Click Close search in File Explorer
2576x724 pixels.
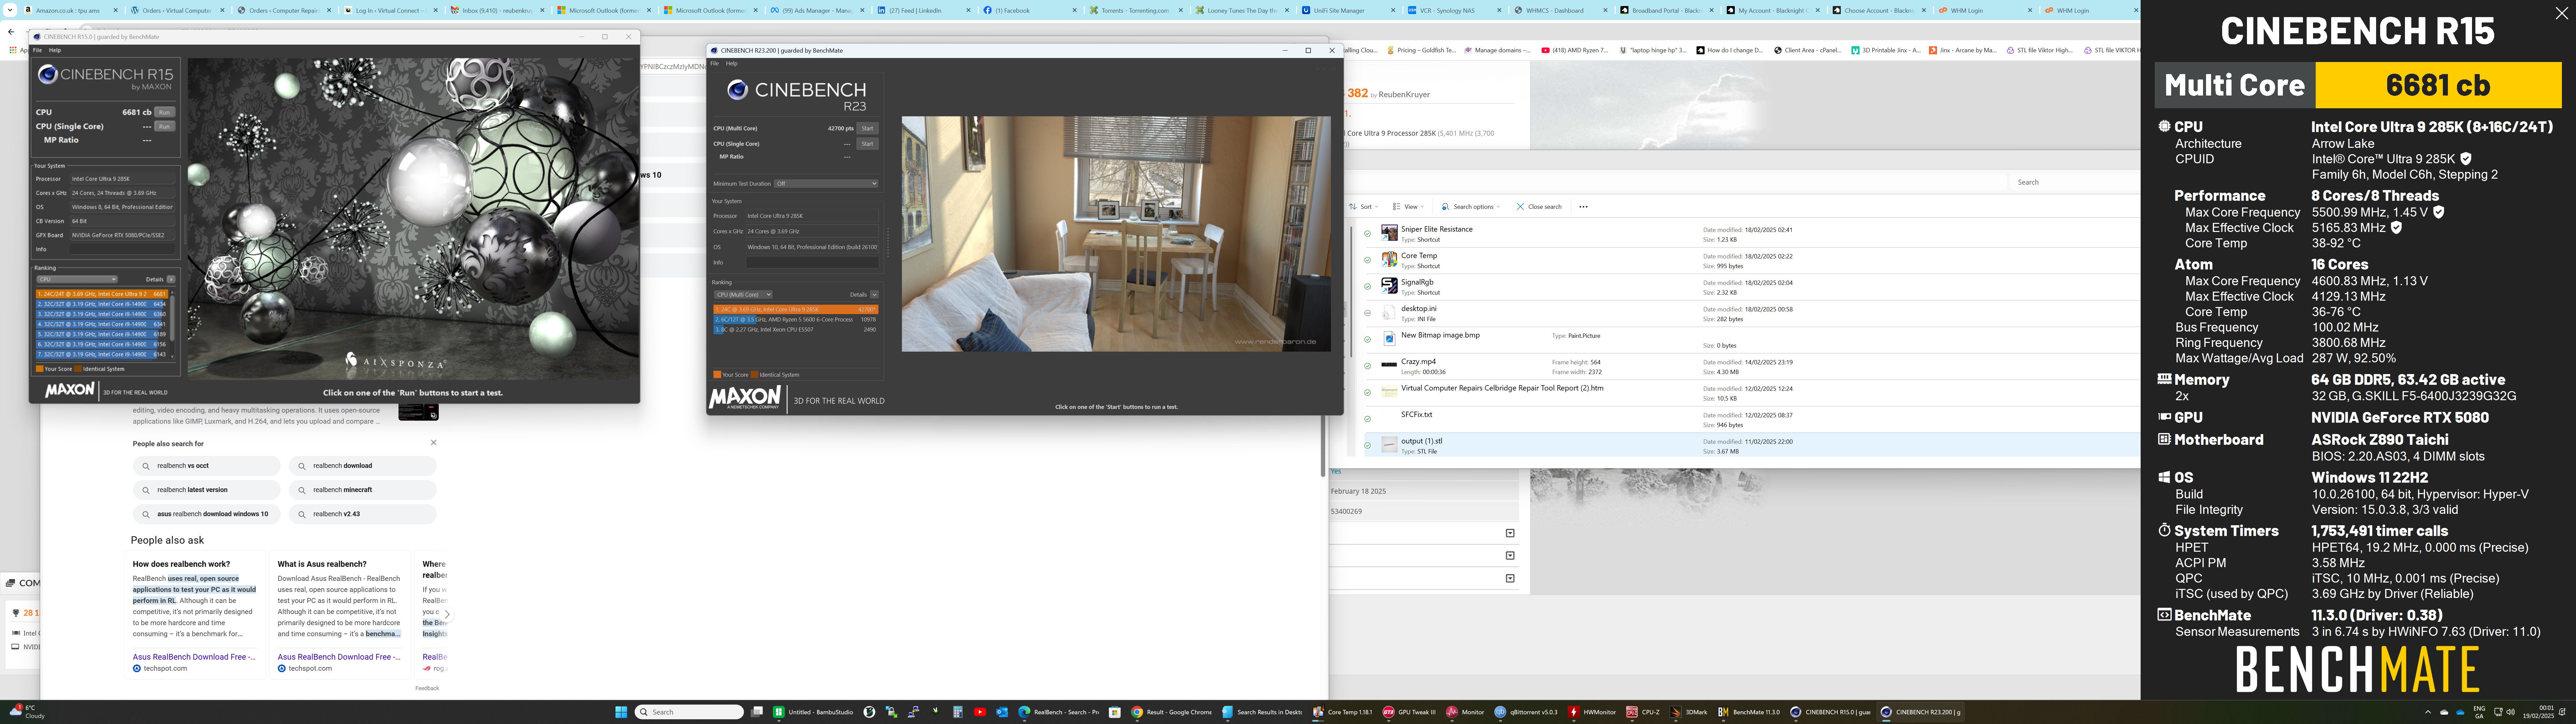point(1539,207)
